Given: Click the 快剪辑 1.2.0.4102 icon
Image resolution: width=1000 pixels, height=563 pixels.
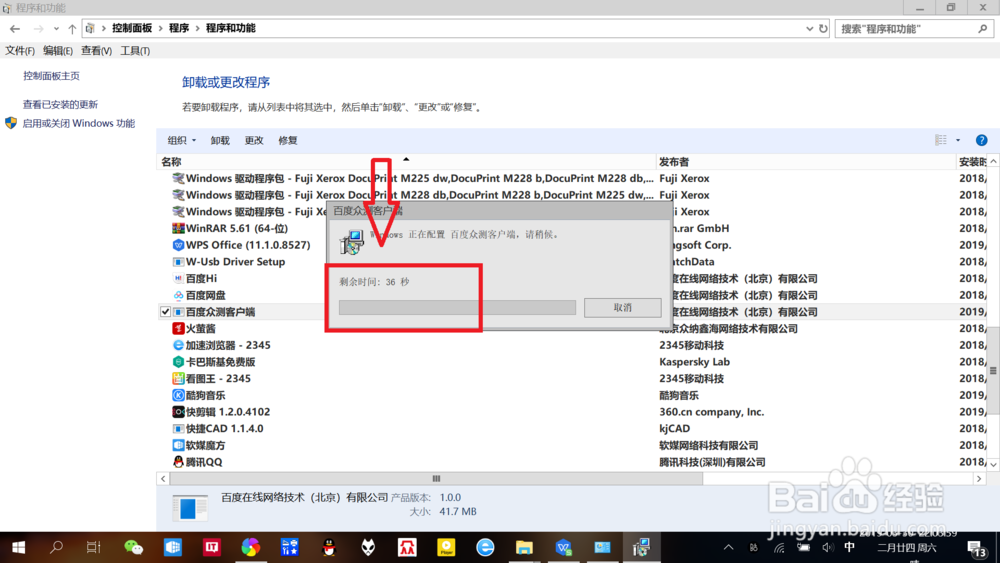Looking at the screenshot, I should (x=178, y=412).
